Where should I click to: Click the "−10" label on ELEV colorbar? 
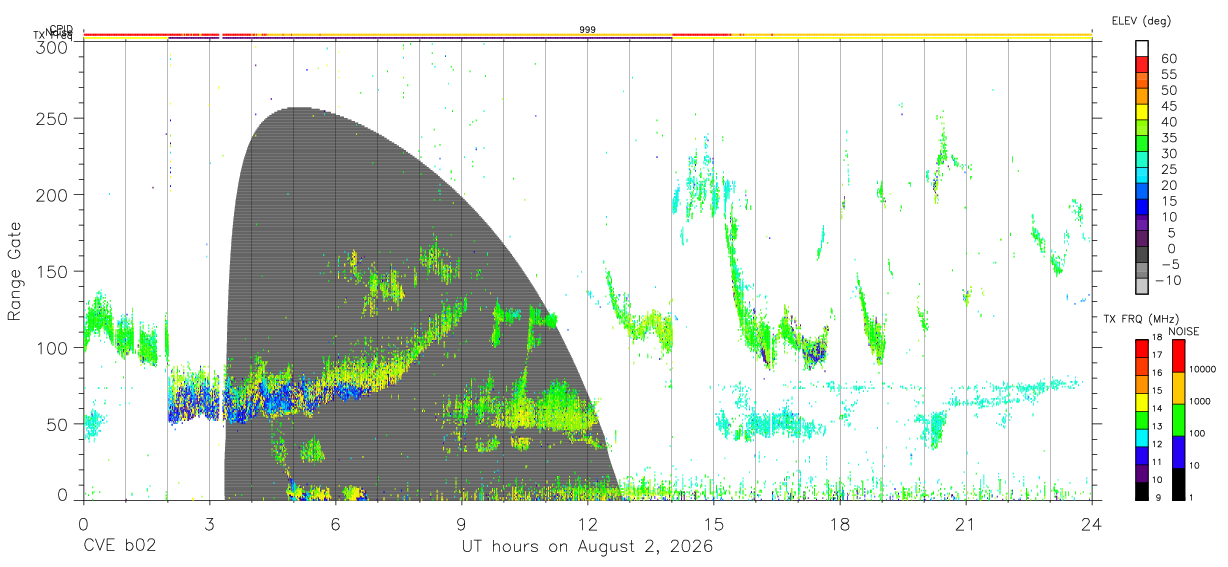(1168, 280)
